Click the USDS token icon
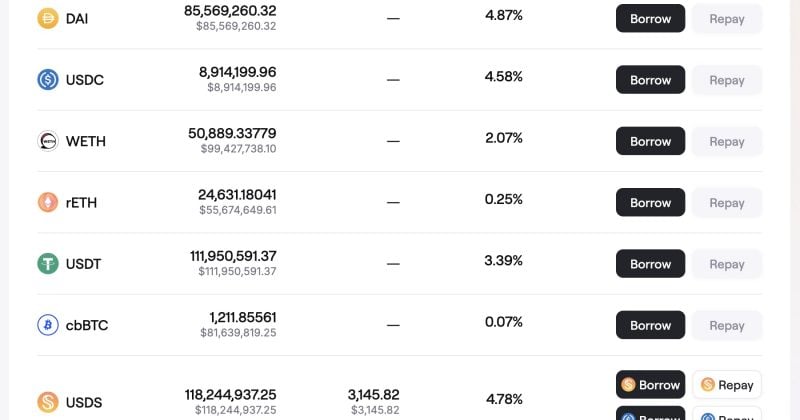Screen dimensions: 800x420 tap(48, 402)
